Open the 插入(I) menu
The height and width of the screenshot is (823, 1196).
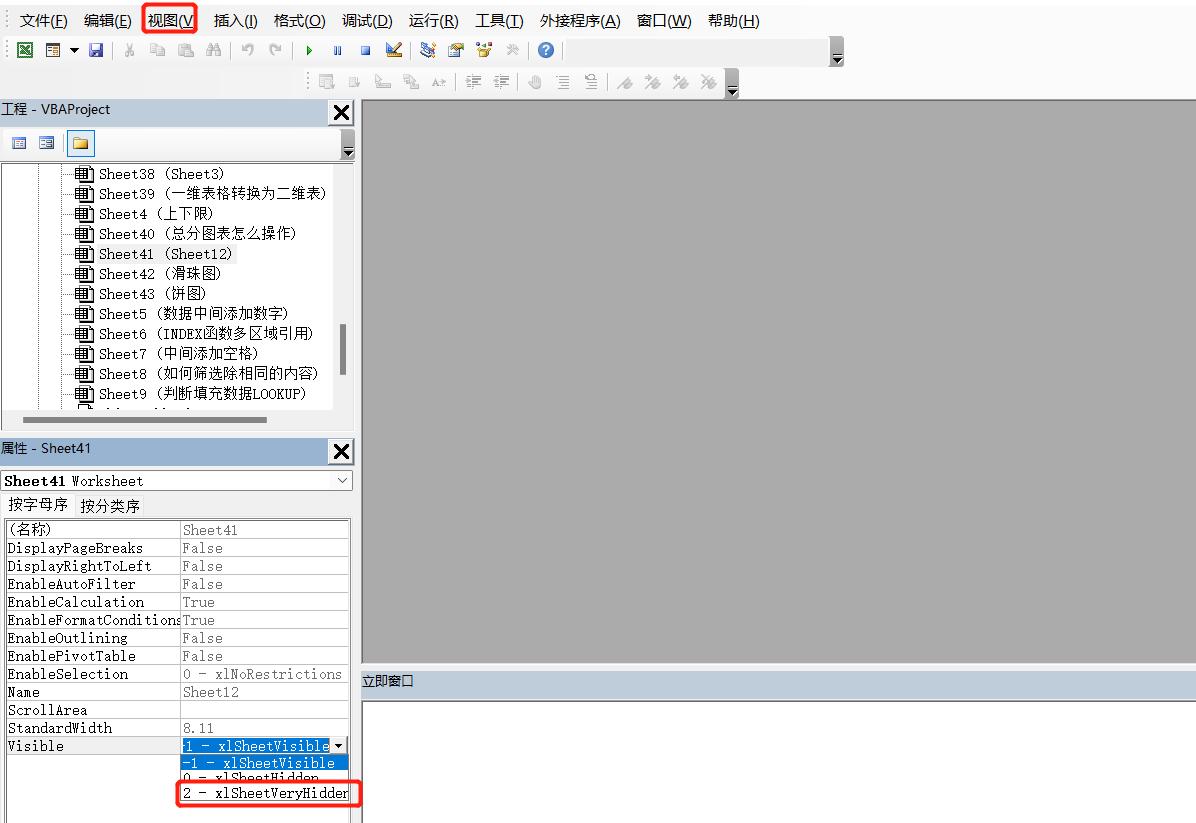(x=236, y=21)
